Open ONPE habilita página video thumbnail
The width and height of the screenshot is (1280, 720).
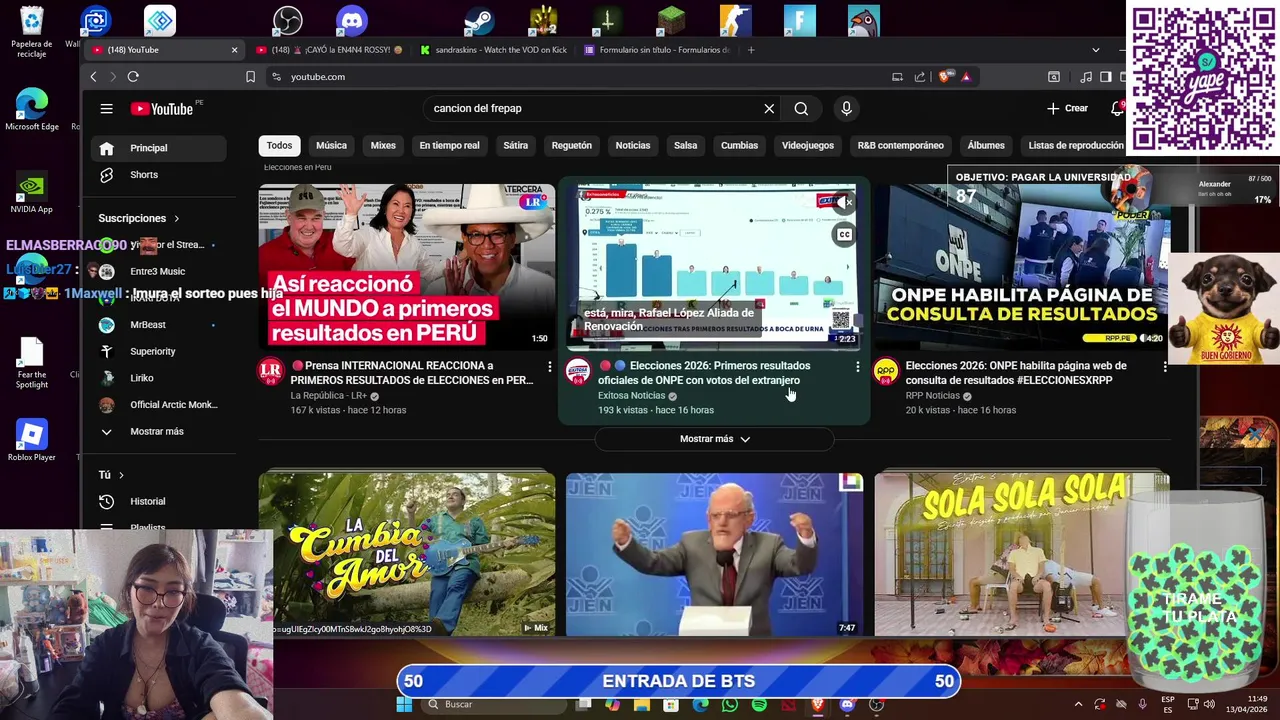(1022, 266)
